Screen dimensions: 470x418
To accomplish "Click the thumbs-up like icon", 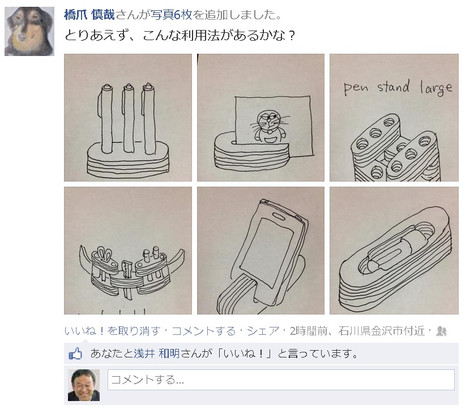I will [75, 354].
